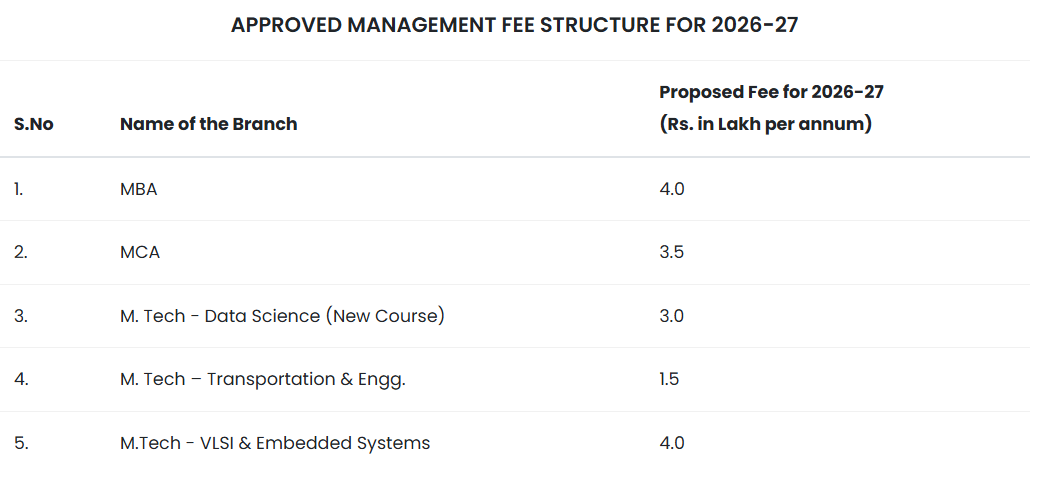Click M. Tech – Transportation & Engg. branch
Image resolution: width=1043 pixels, height=483 pixels.
(x=262, y=379)
